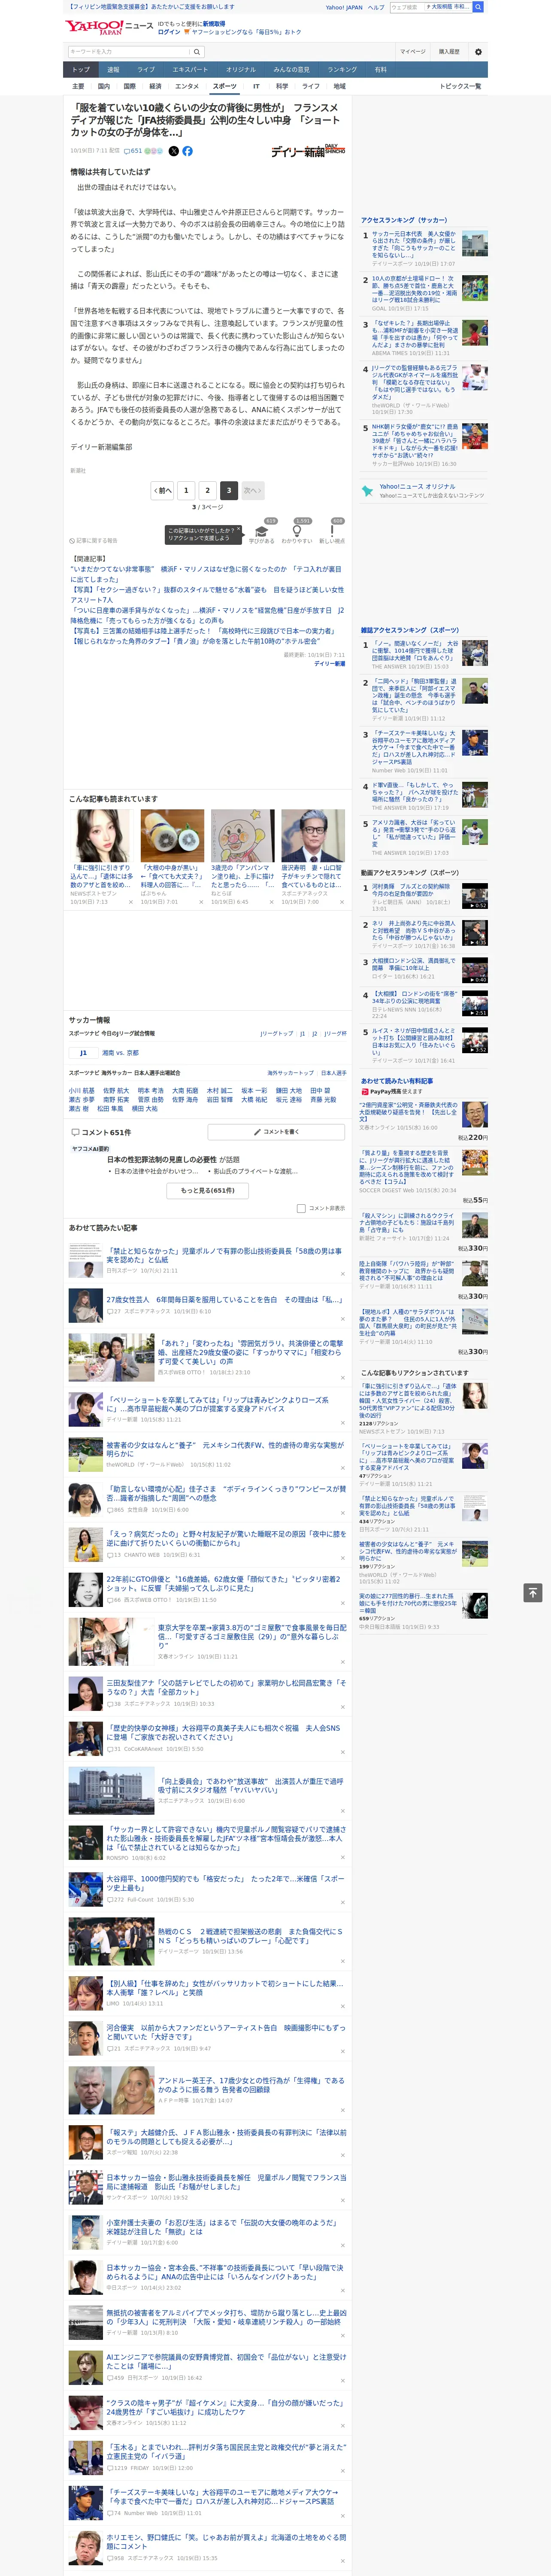Open video ranking 河村勇輝 ブルズとの契約解除
Screen dimensions: 551x2576
click(x=411, y=890)
